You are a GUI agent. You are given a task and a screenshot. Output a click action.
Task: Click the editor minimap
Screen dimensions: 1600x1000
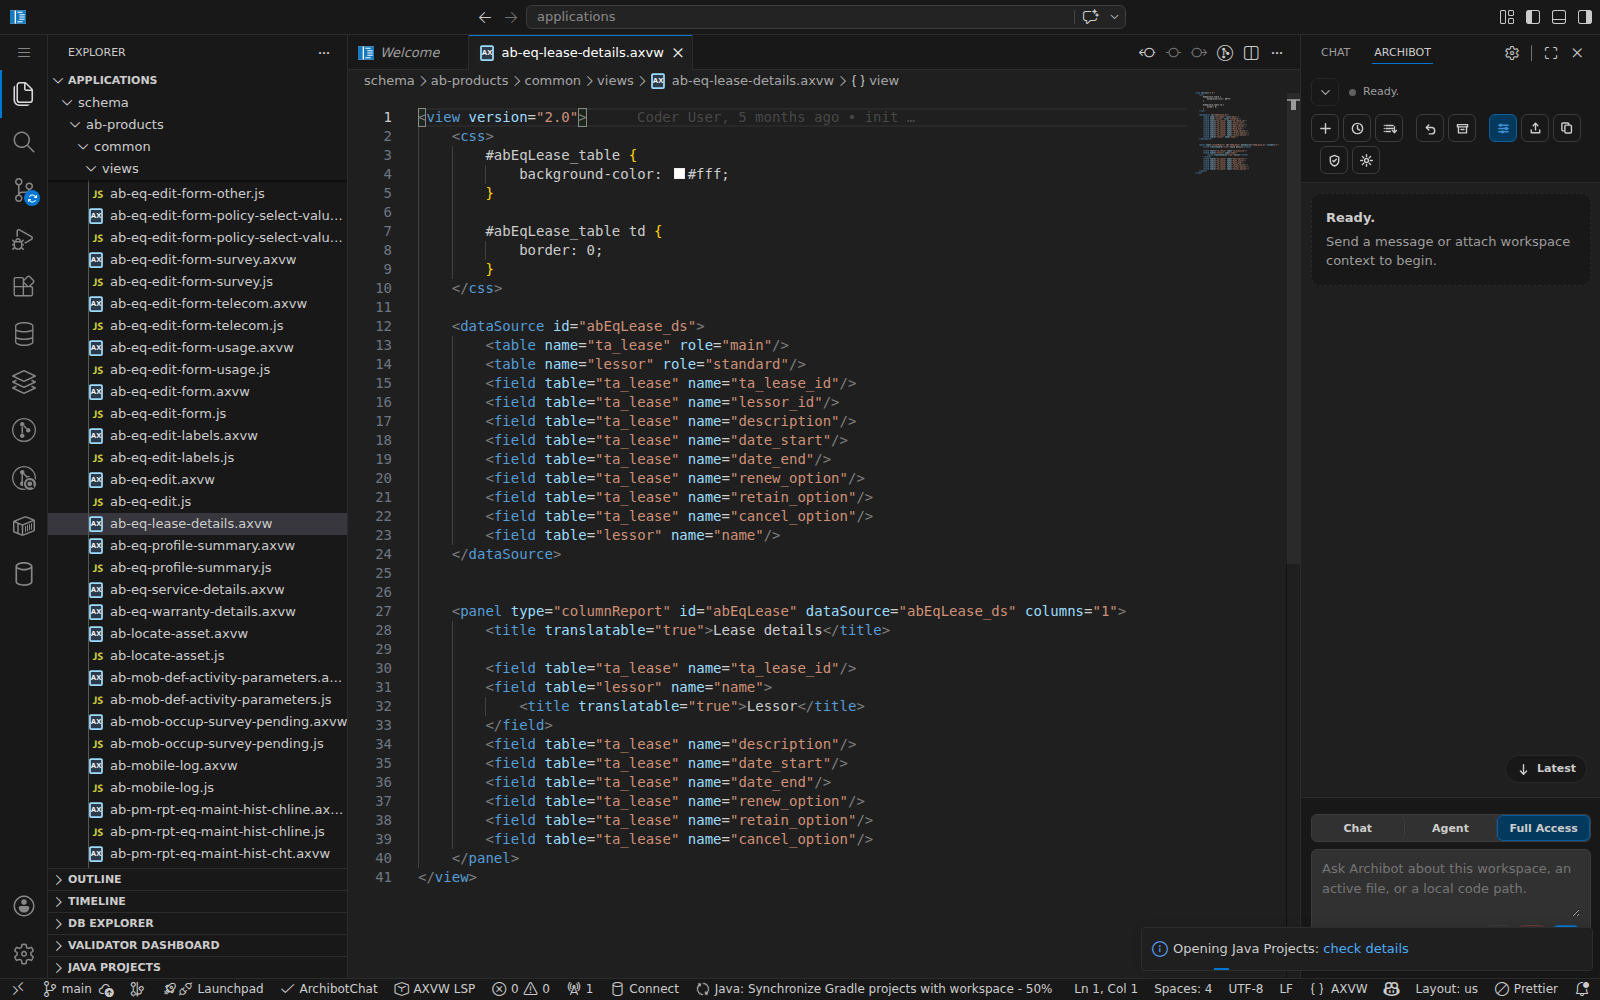tap(1238, 132)
